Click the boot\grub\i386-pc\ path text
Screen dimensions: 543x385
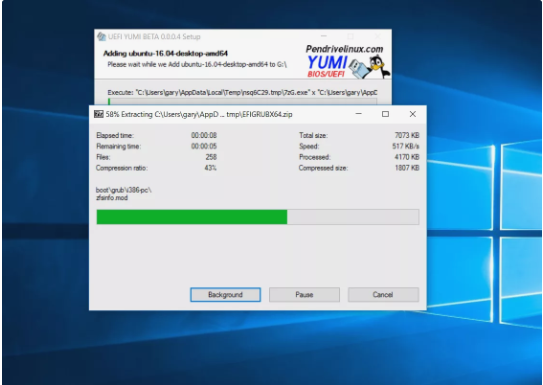click(x=124, y=190)
